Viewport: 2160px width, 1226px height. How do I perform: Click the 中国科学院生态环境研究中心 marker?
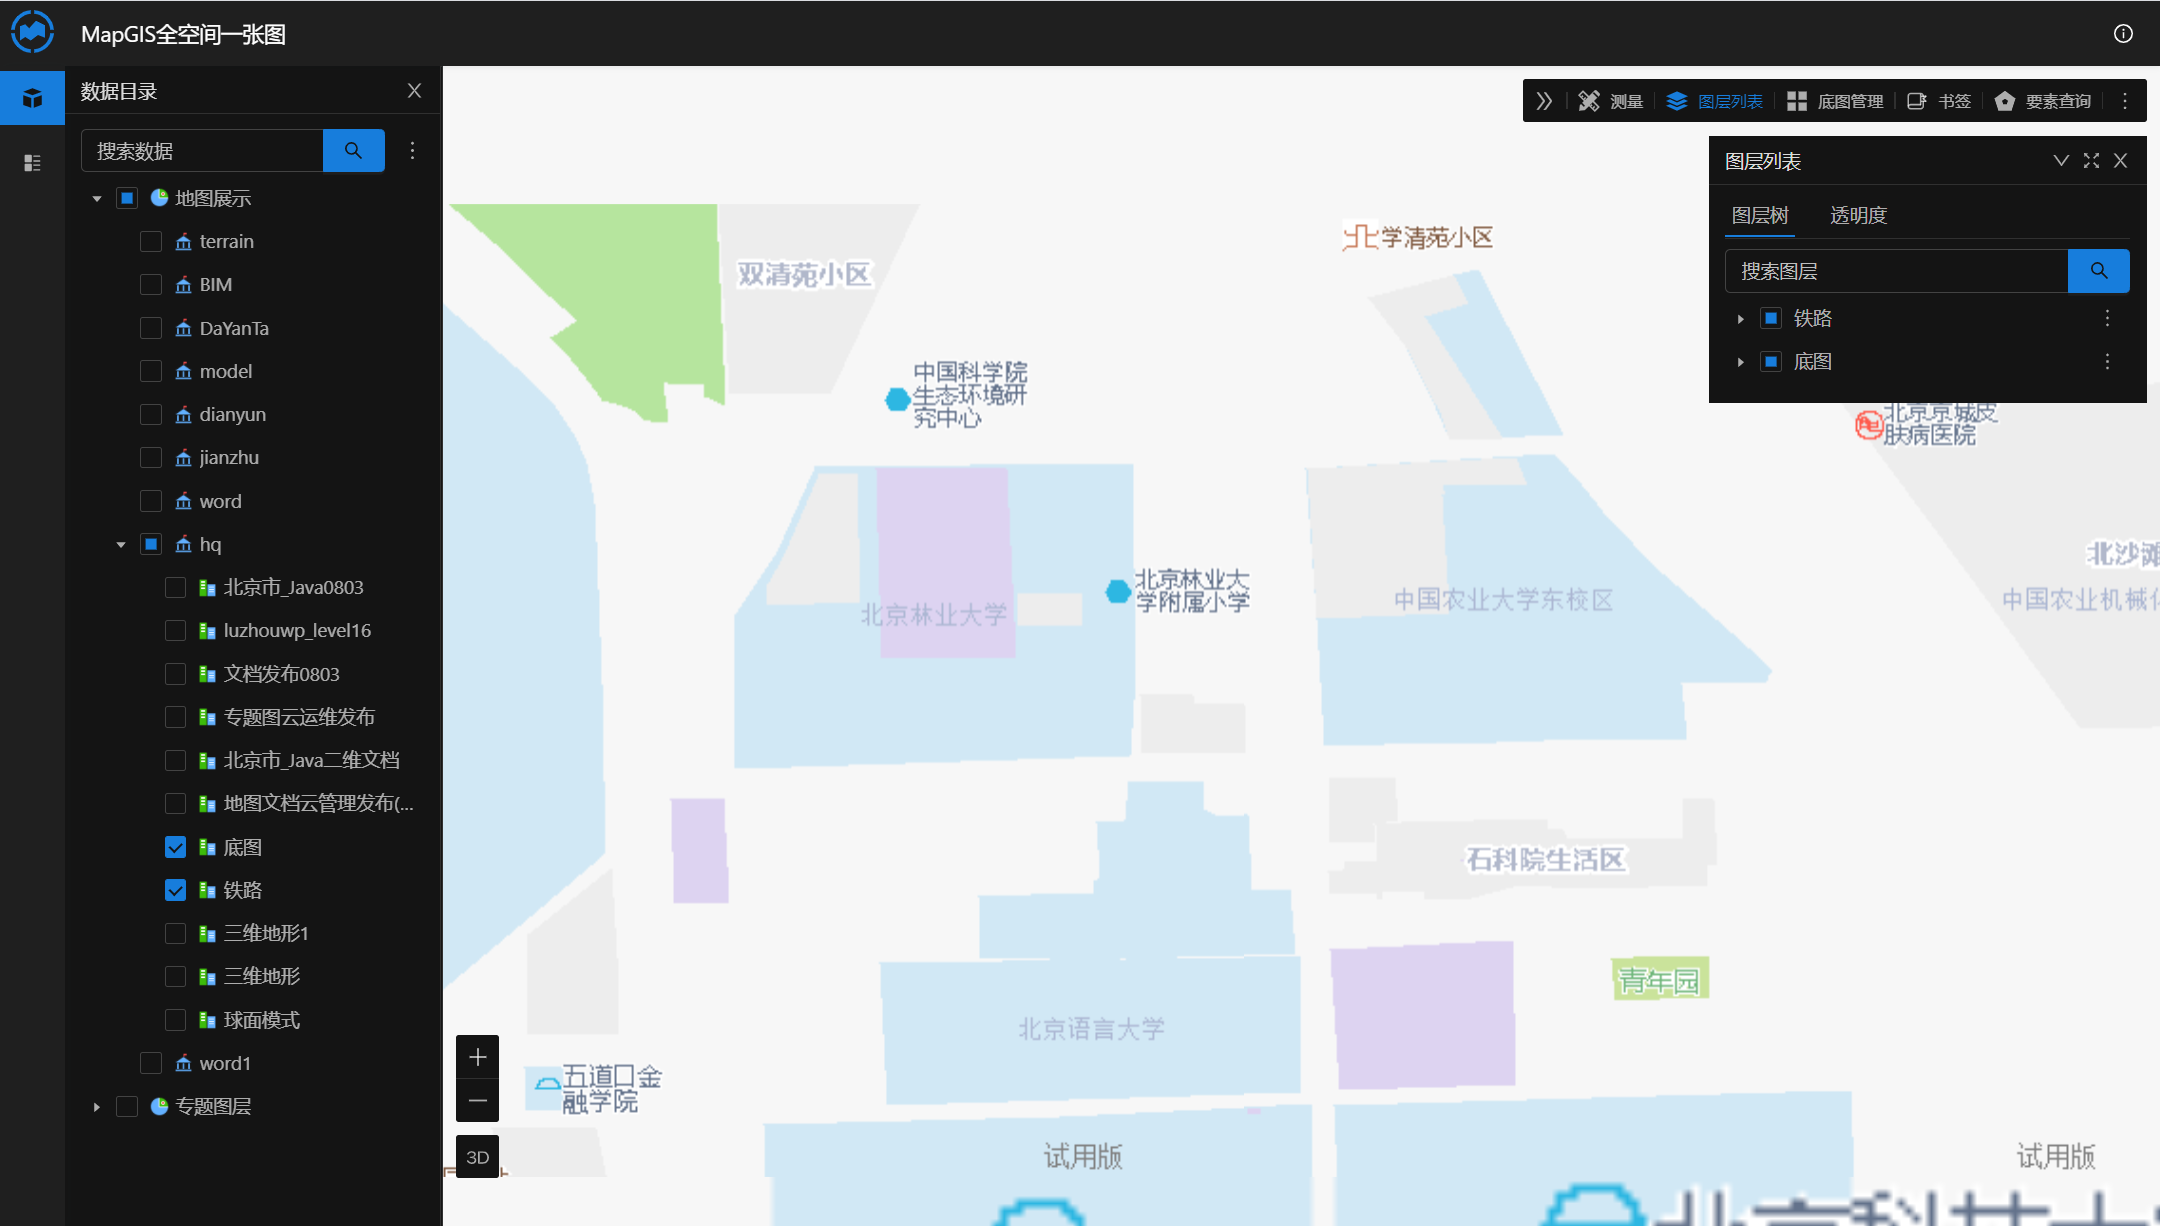(897, 399)
